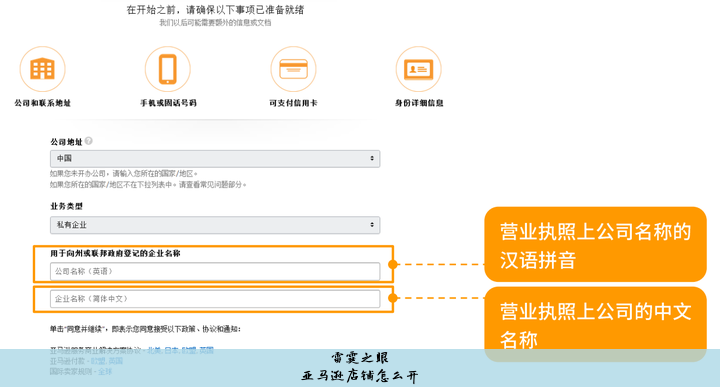
Task: Click the 公司和联系地址 caption
Action: (x=43, y=103)
